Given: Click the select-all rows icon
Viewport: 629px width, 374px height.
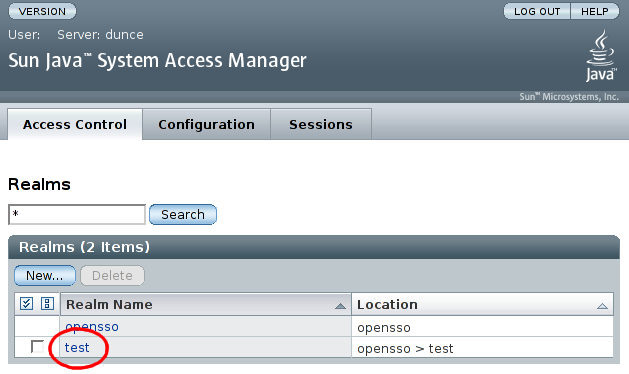Looking at the screenshot, I should [26, 303].
